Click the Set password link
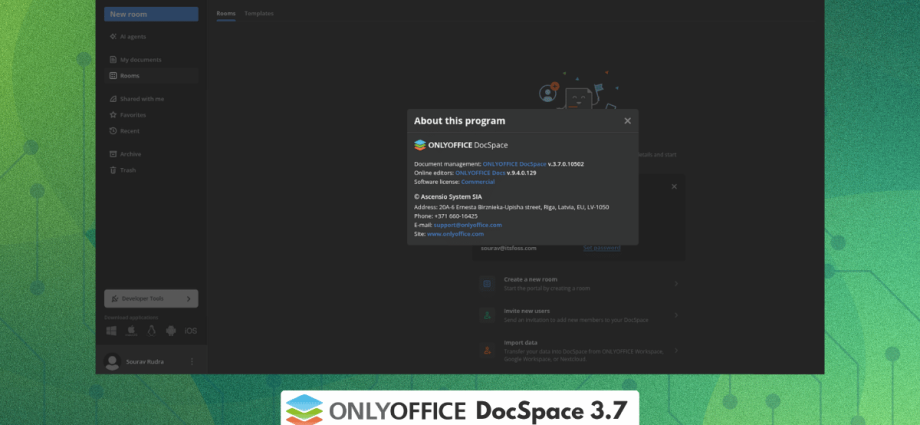920x425 pixels. pos(602,248)
